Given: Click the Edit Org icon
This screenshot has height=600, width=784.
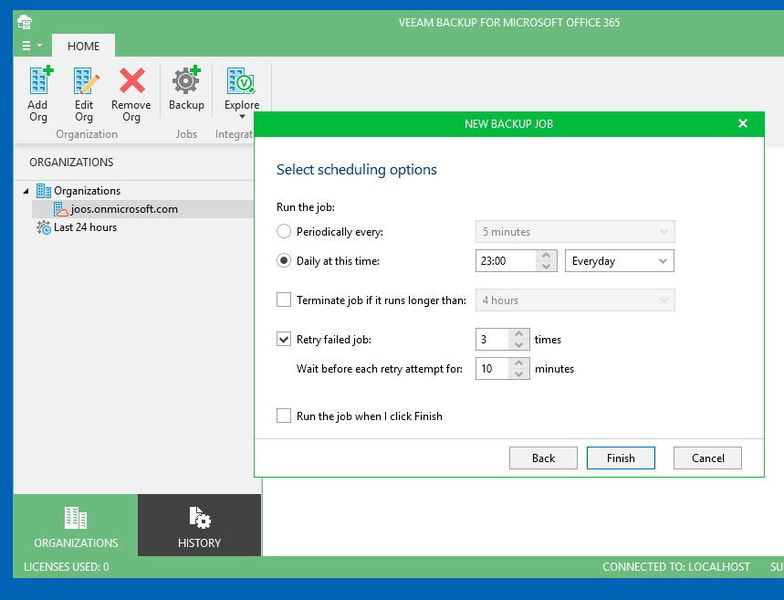Looking at the screenshot, I should point(85,80).
